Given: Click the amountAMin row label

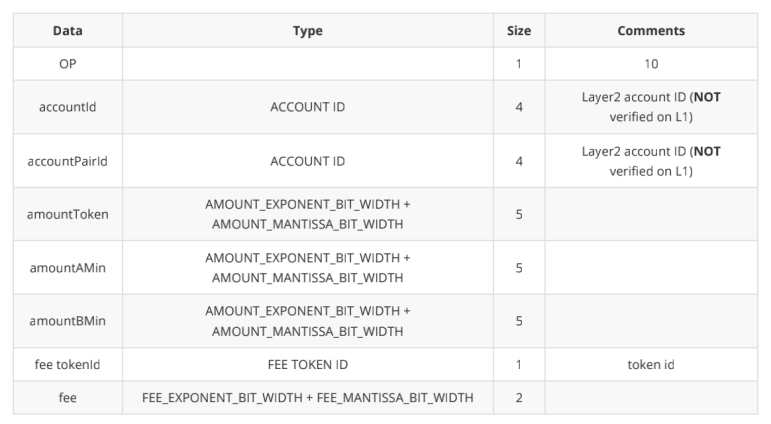Looking at the screenshot, I should [x=67, y=267].
